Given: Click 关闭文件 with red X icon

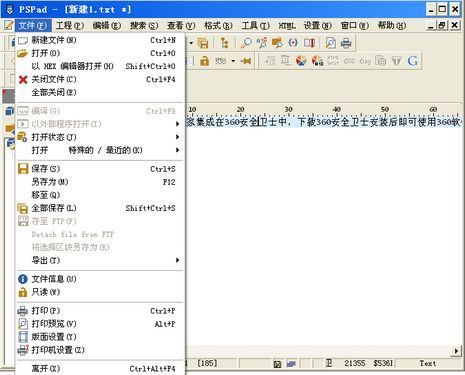Looking at the screenshot, I should point(100,79).
